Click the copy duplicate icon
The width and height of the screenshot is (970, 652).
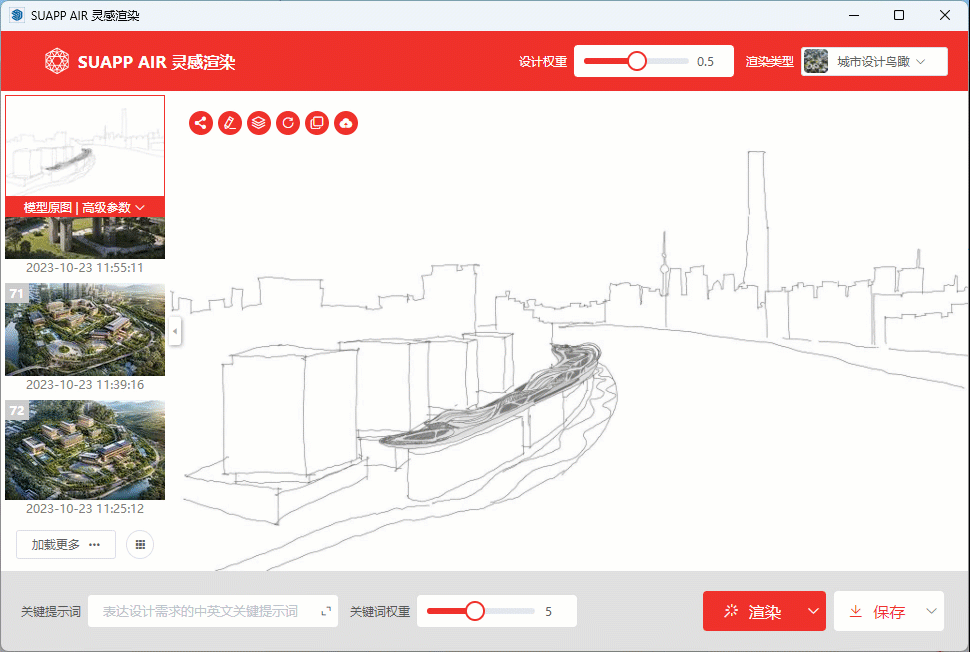click(x=317, y=123)
